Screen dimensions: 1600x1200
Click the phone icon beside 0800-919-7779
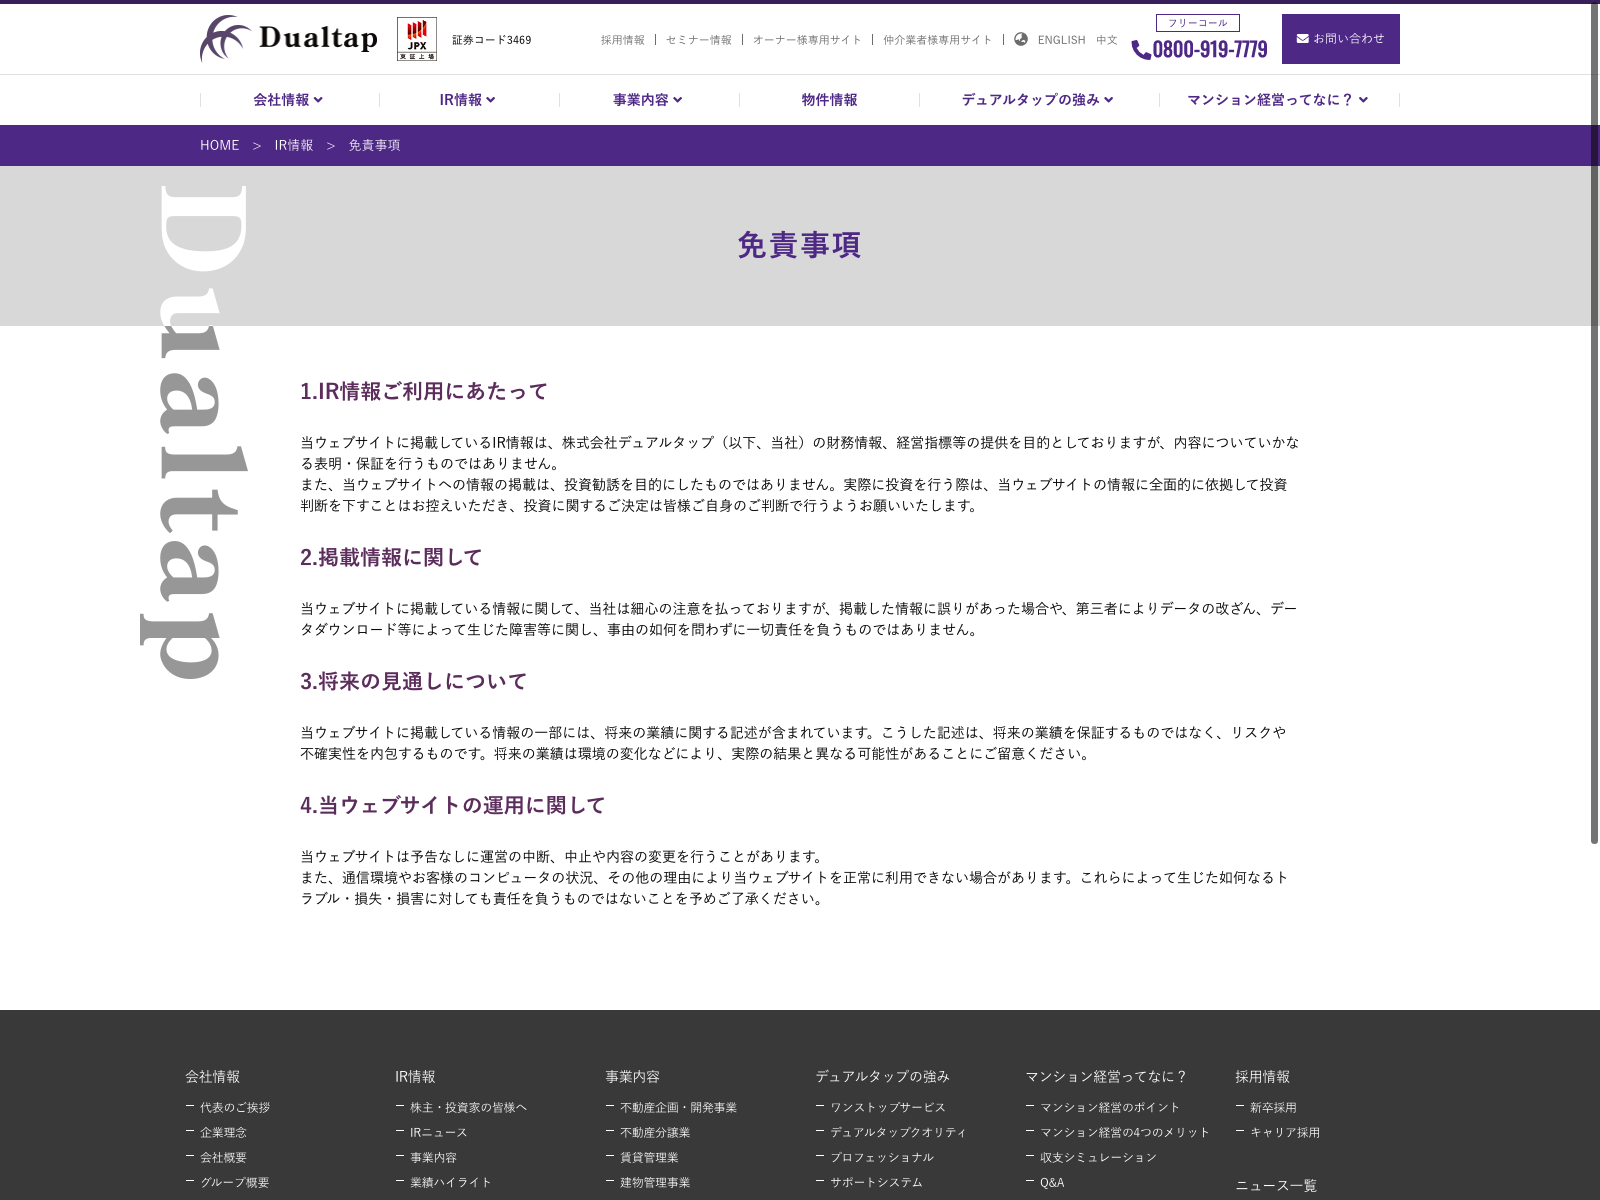point(1140,50)
